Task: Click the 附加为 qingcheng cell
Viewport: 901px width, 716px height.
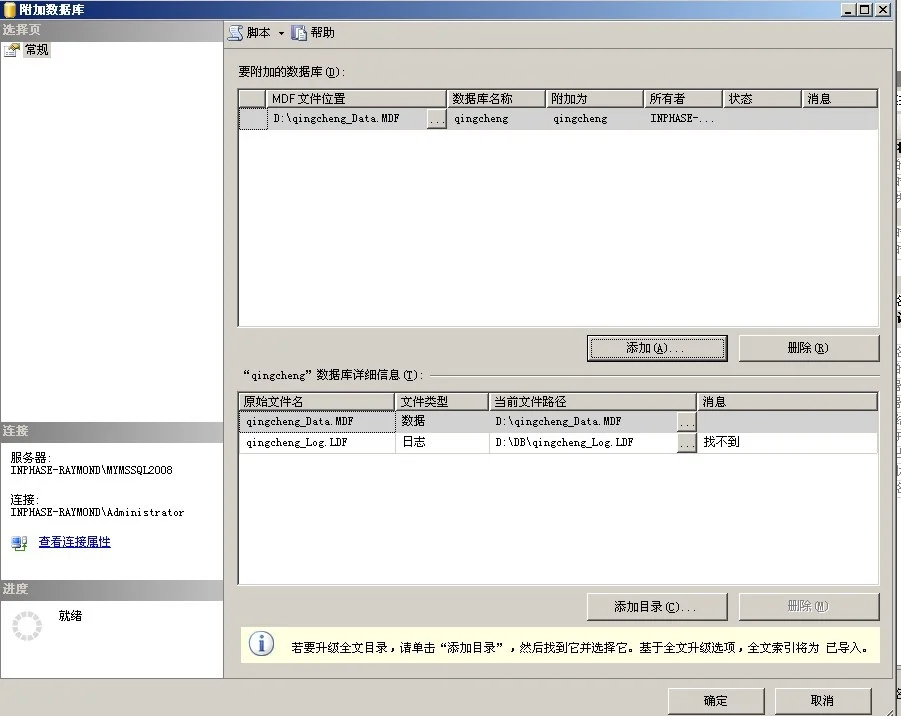Action: [x=580, y=119]
